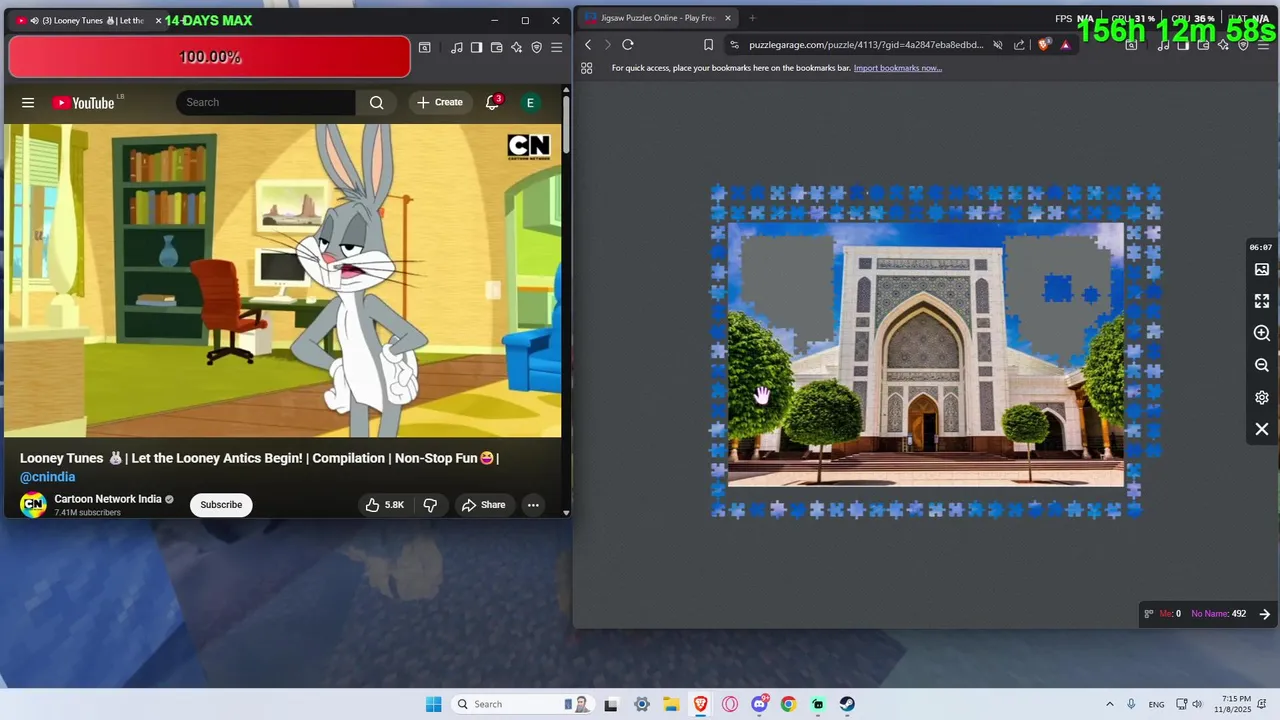This screenshot has height=720, width=1280.
Task: Reload the puzzlegarage page
Action: click(628, 45)
